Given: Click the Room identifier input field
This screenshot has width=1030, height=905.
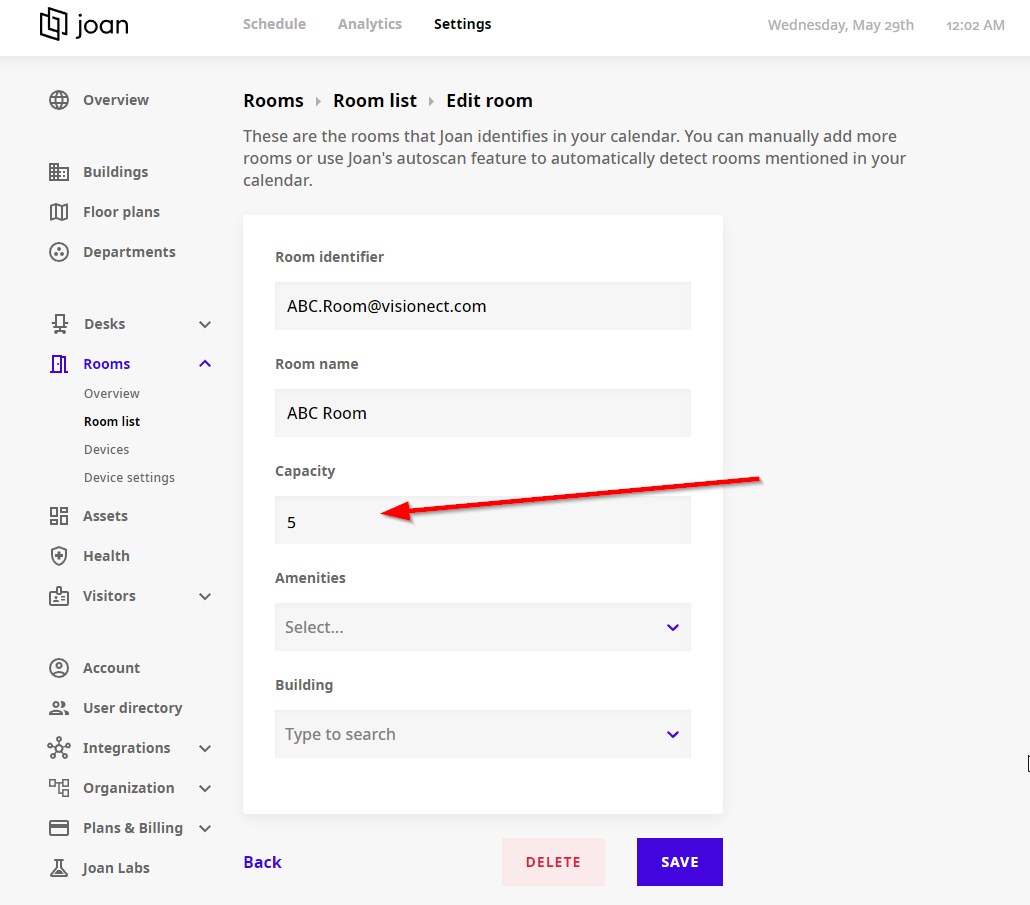Looking at the screenshot, I should (x=483, y=306).
